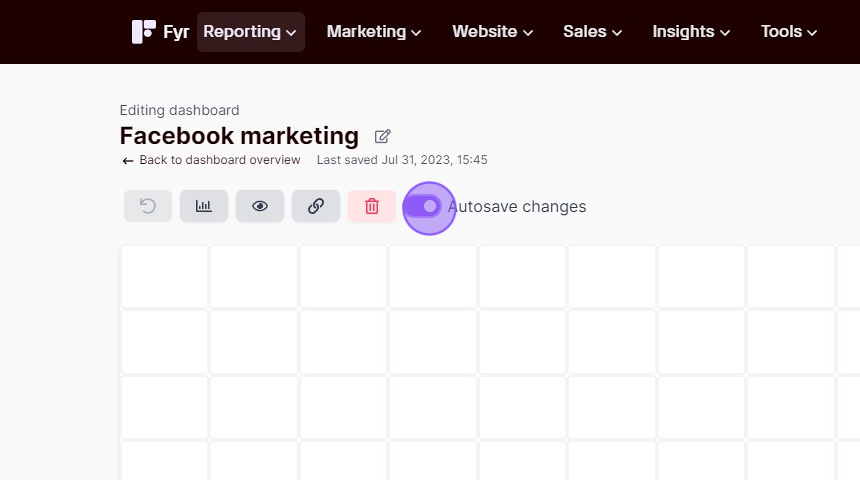Click the Fyr brand name link

click(176, 32)
